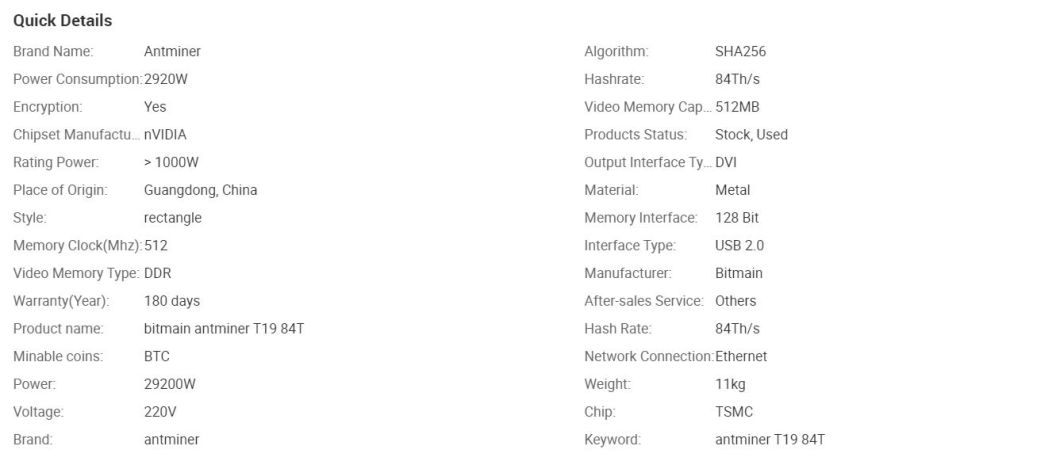Click the nVIDIA chipset manufacturer value
Screen dimensions: 1060x461
coord(165,134)
